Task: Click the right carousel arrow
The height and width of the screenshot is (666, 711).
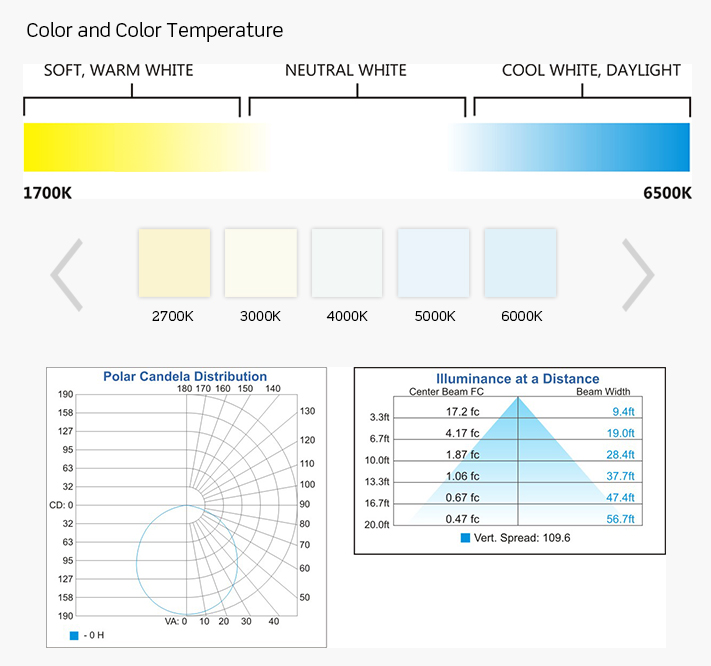Action: (x=638, y=274)
